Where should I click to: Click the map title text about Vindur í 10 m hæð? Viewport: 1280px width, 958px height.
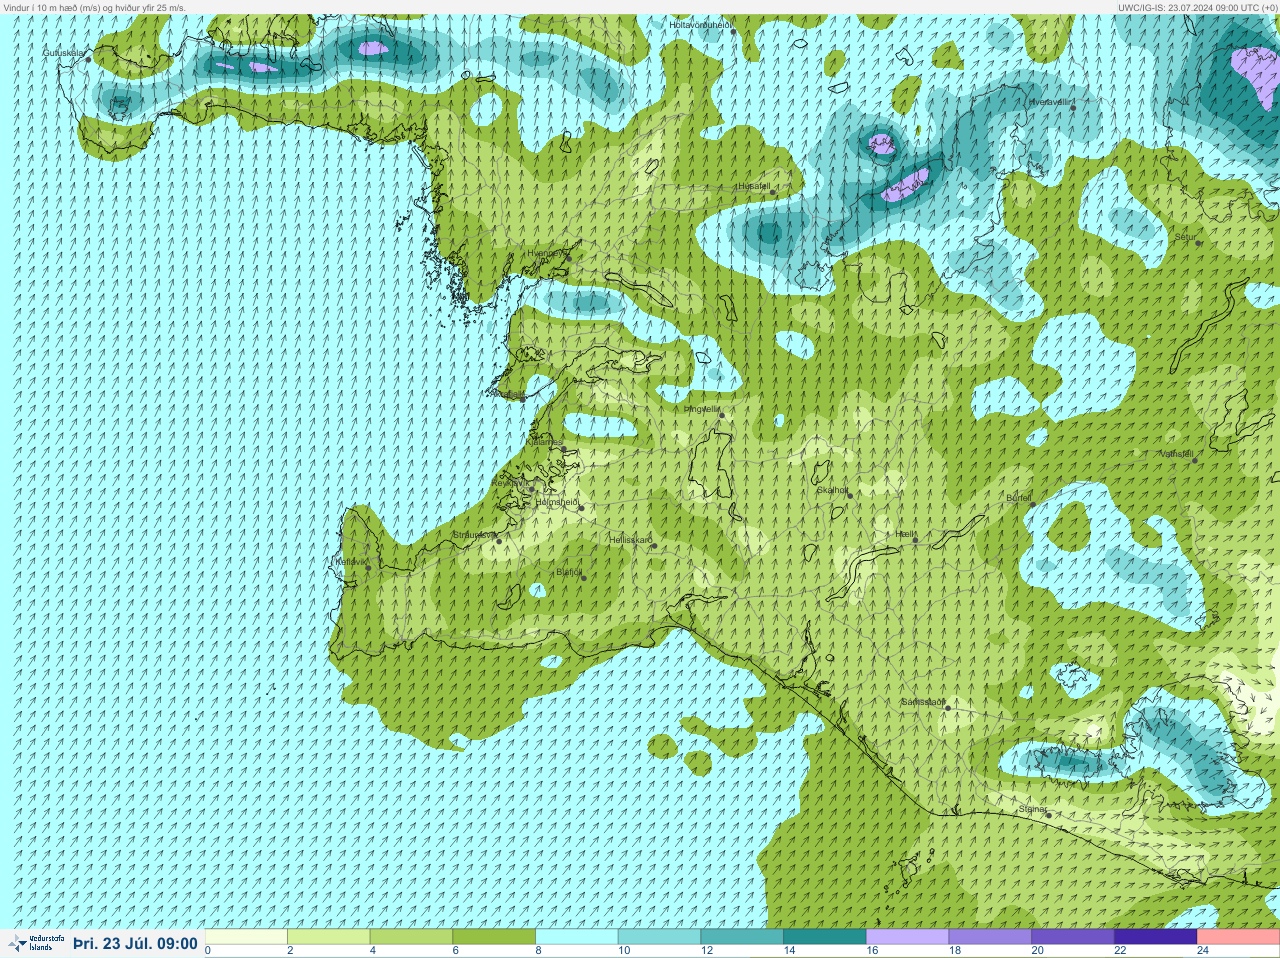pyautogui.click(x=94, y=7)
